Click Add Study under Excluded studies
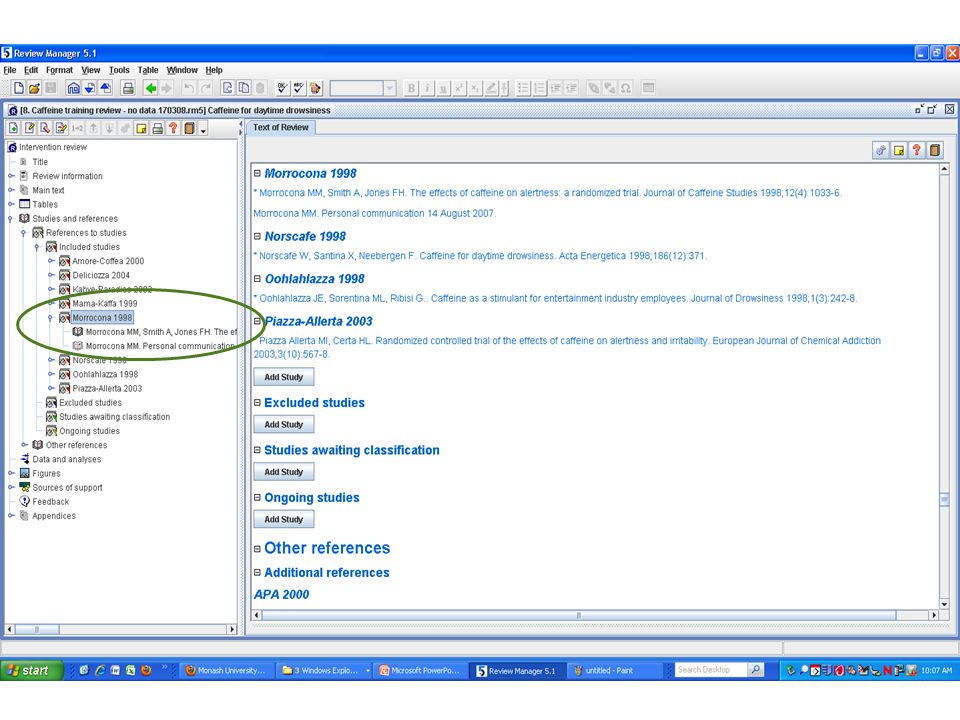 pos(283,424)
